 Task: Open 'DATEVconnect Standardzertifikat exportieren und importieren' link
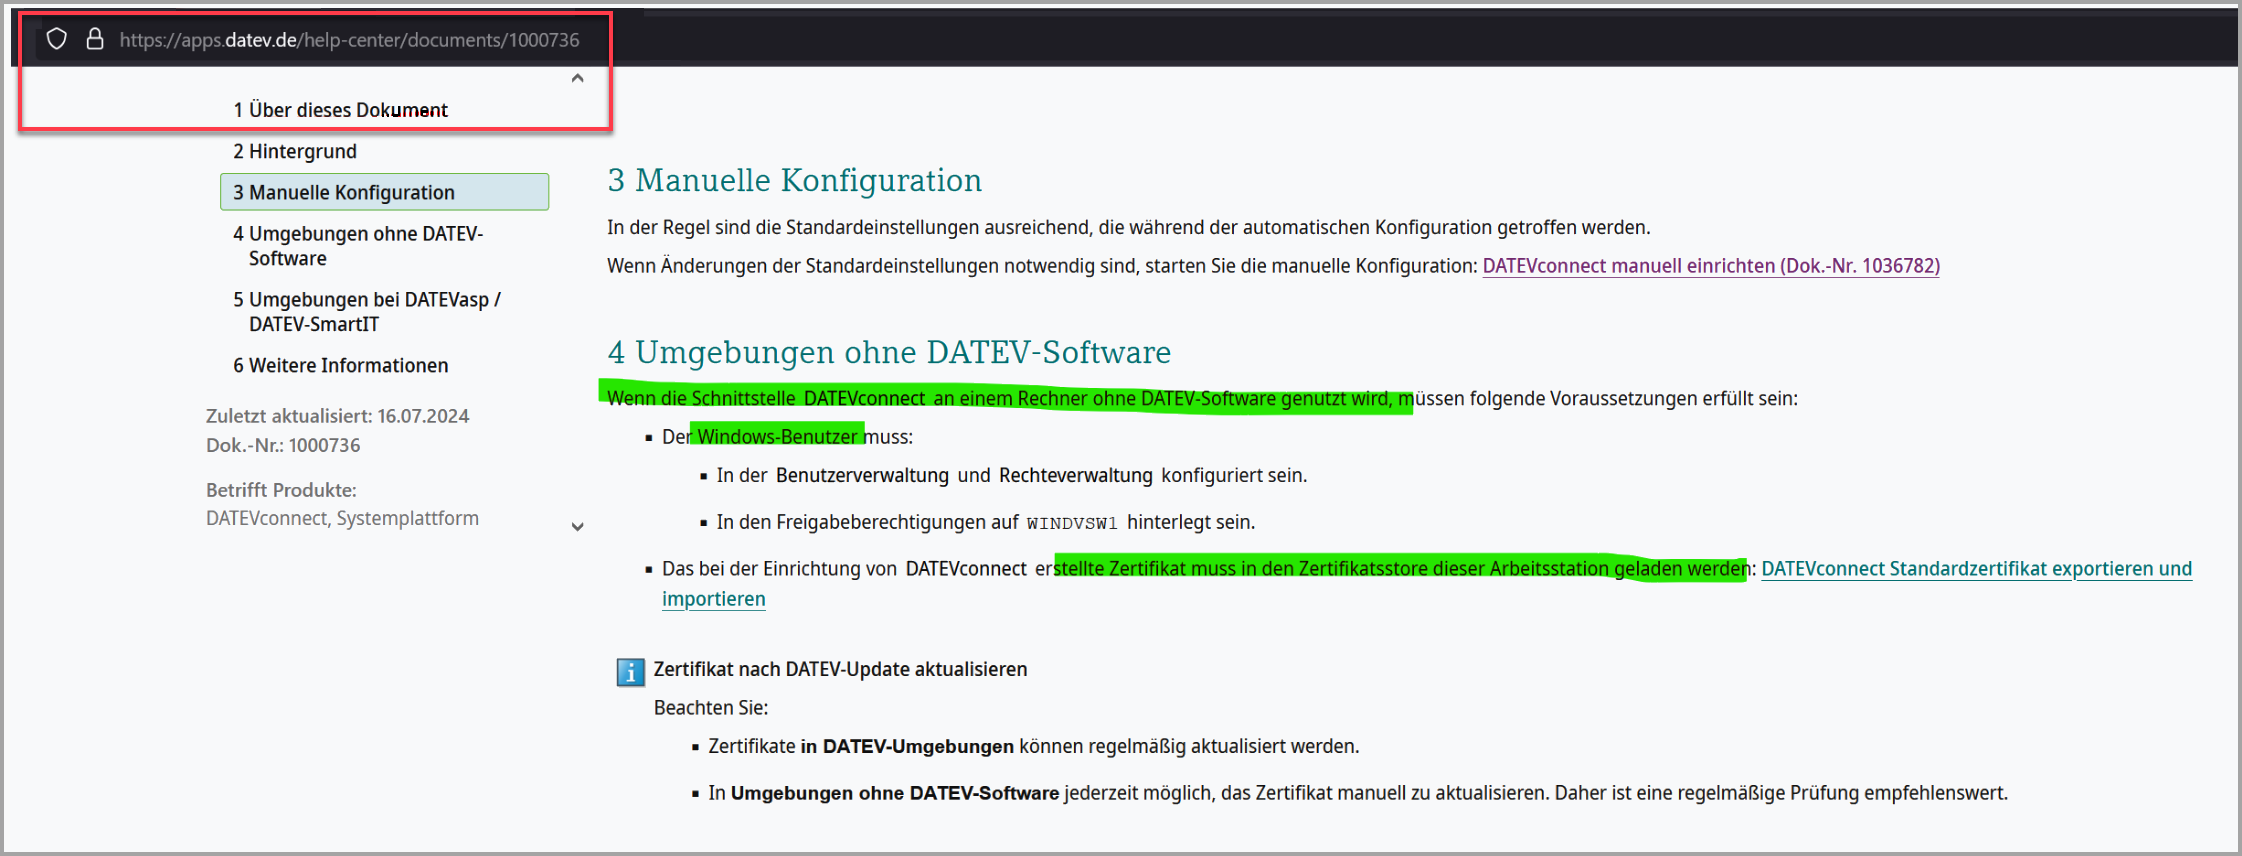[1975, 569]
